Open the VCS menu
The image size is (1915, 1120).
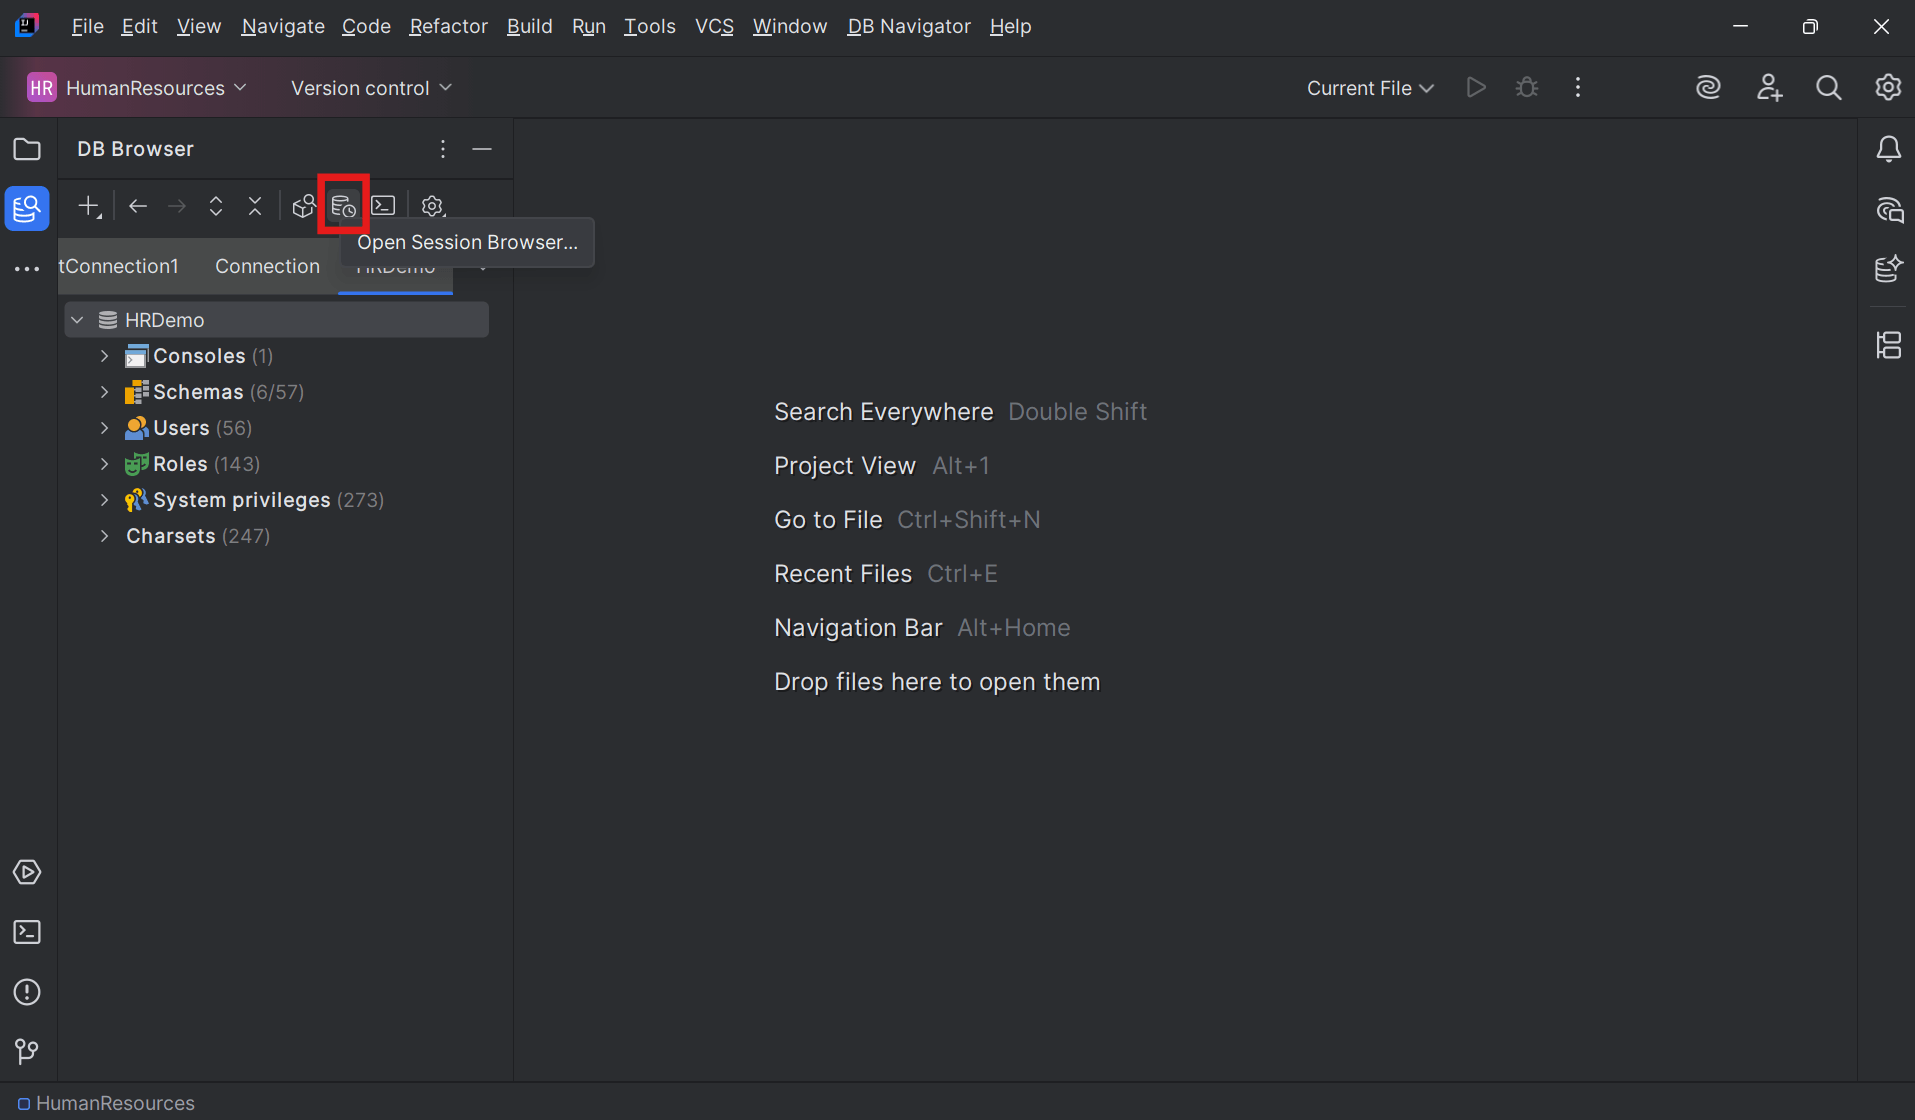coord(714,27)
